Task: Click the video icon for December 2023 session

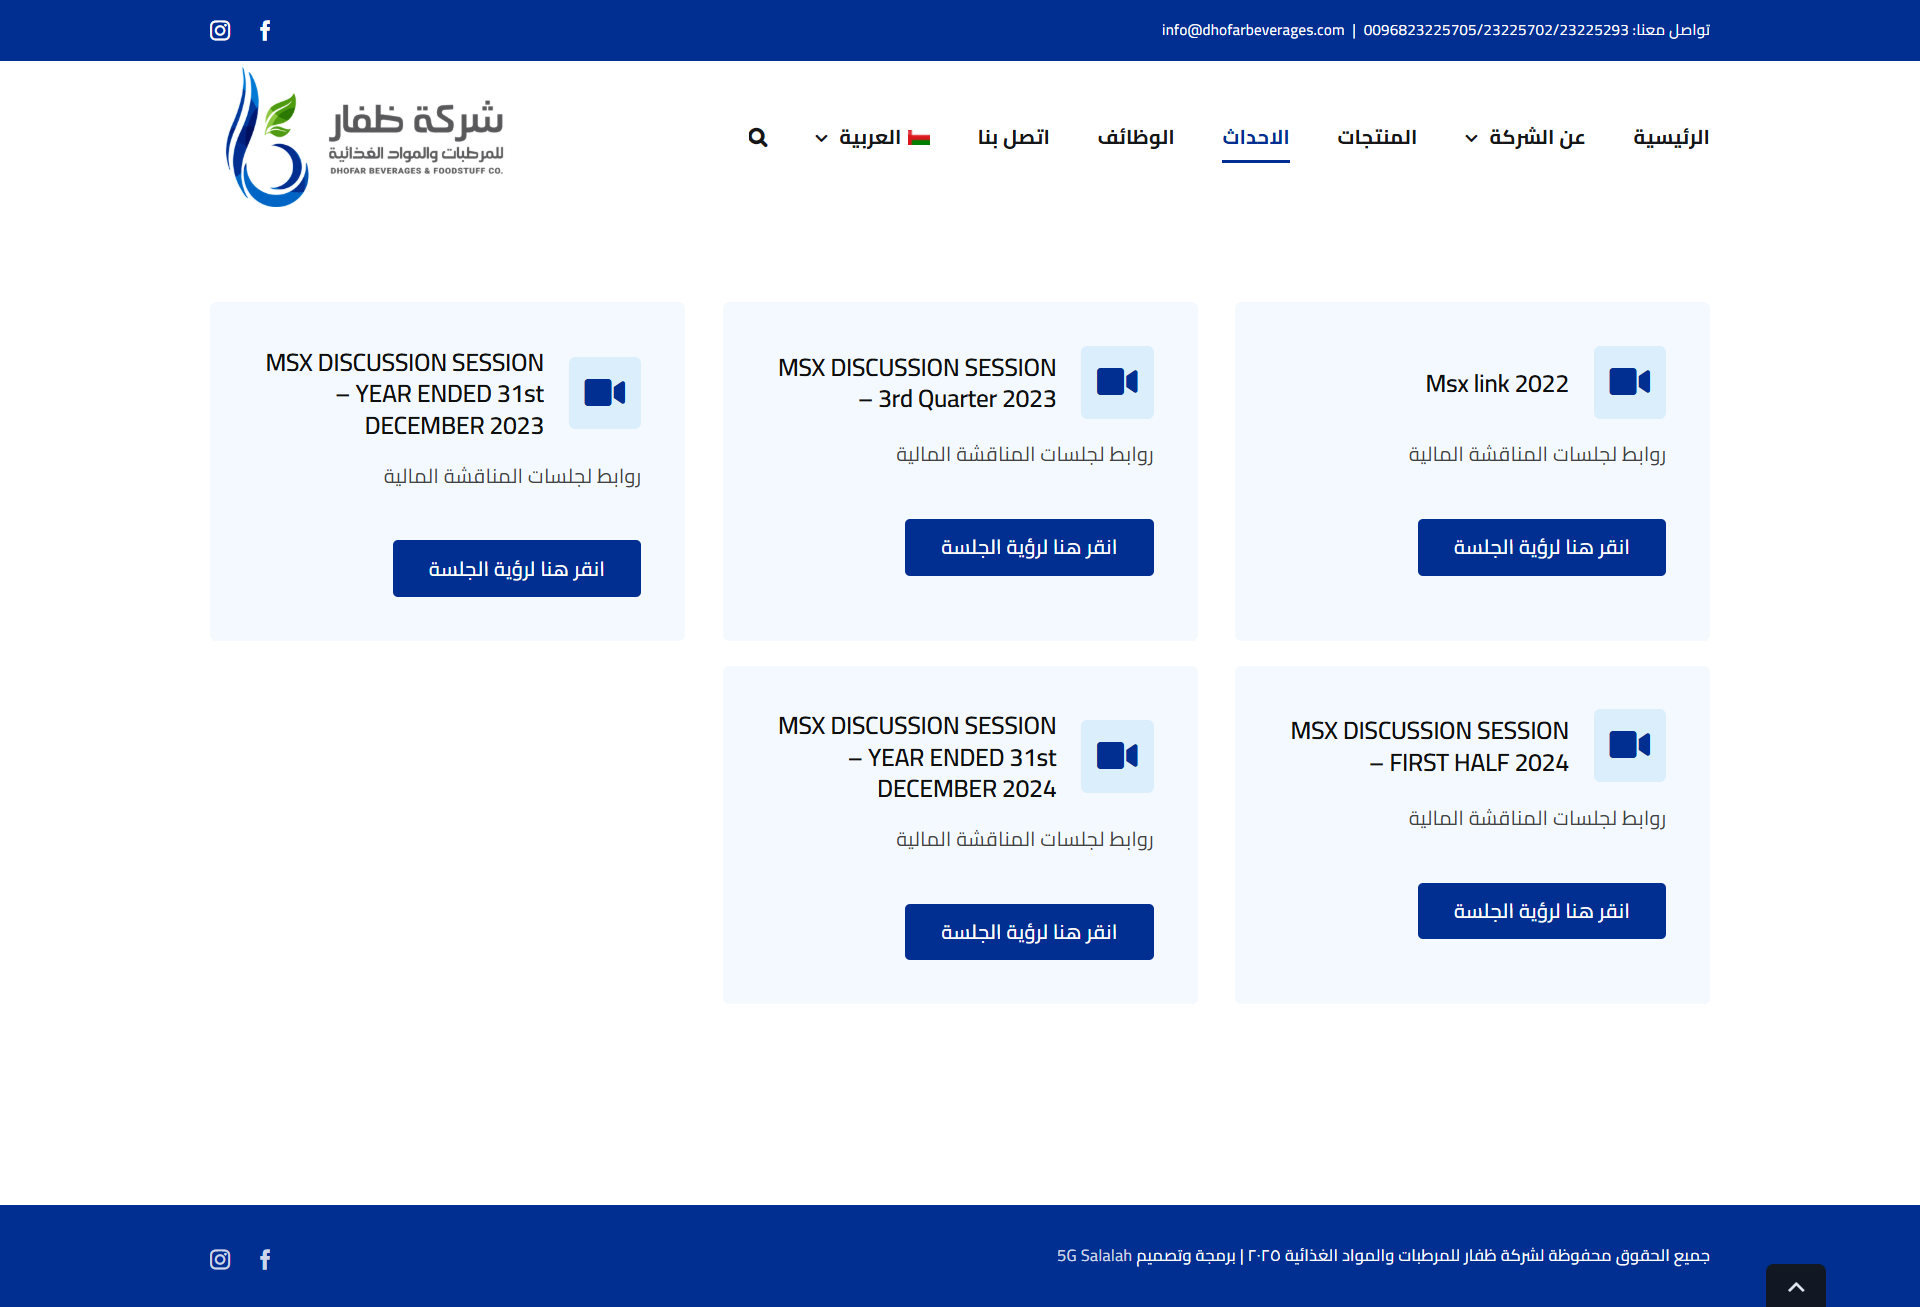Action: (x=605, y=393)
